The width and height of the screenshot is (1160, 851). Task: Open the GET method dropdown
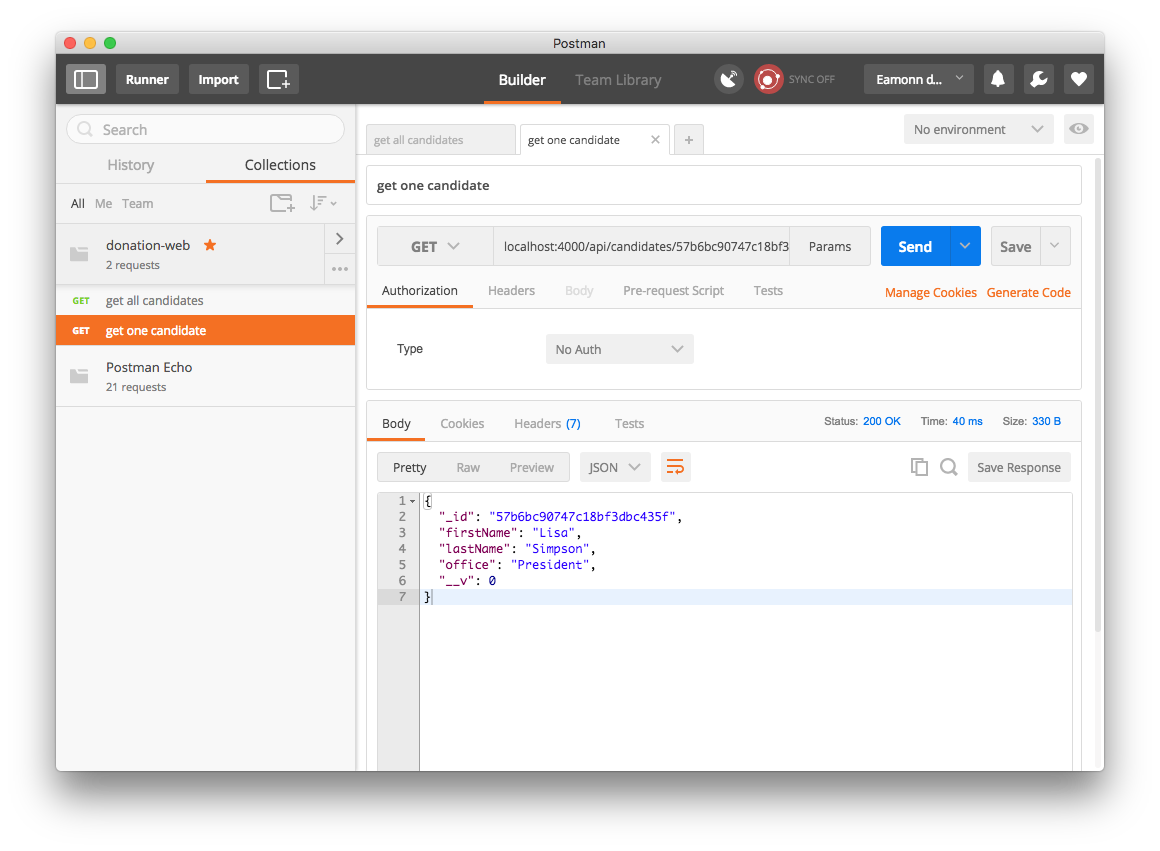[x=435, y=246]
